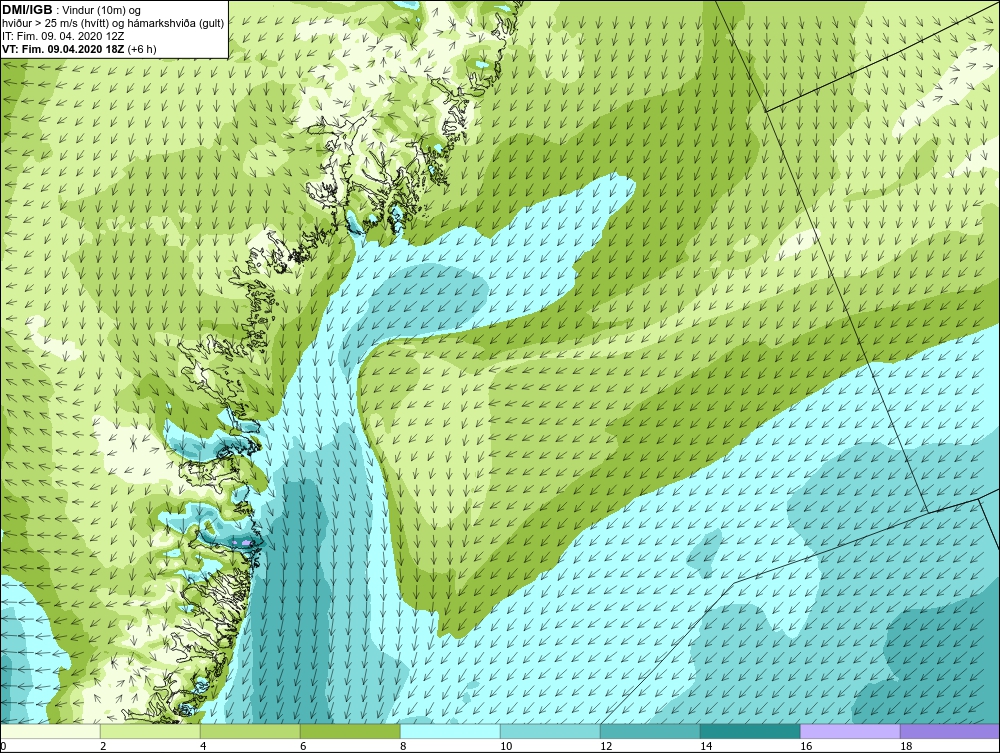
Task: Click the 12–14 m/s teal legend swatch
Action: pyautogui.click(x=650, y=731)
